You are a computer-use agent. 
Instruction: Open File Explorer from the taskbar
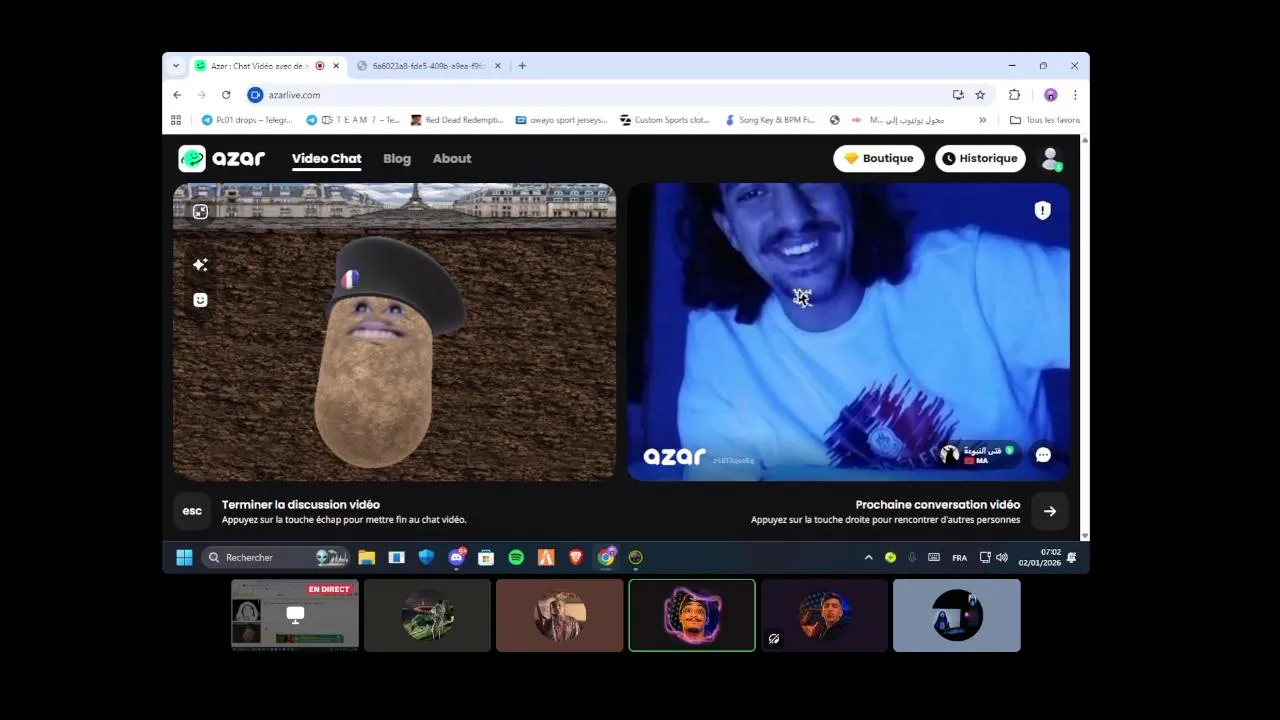tap(366, 557)
